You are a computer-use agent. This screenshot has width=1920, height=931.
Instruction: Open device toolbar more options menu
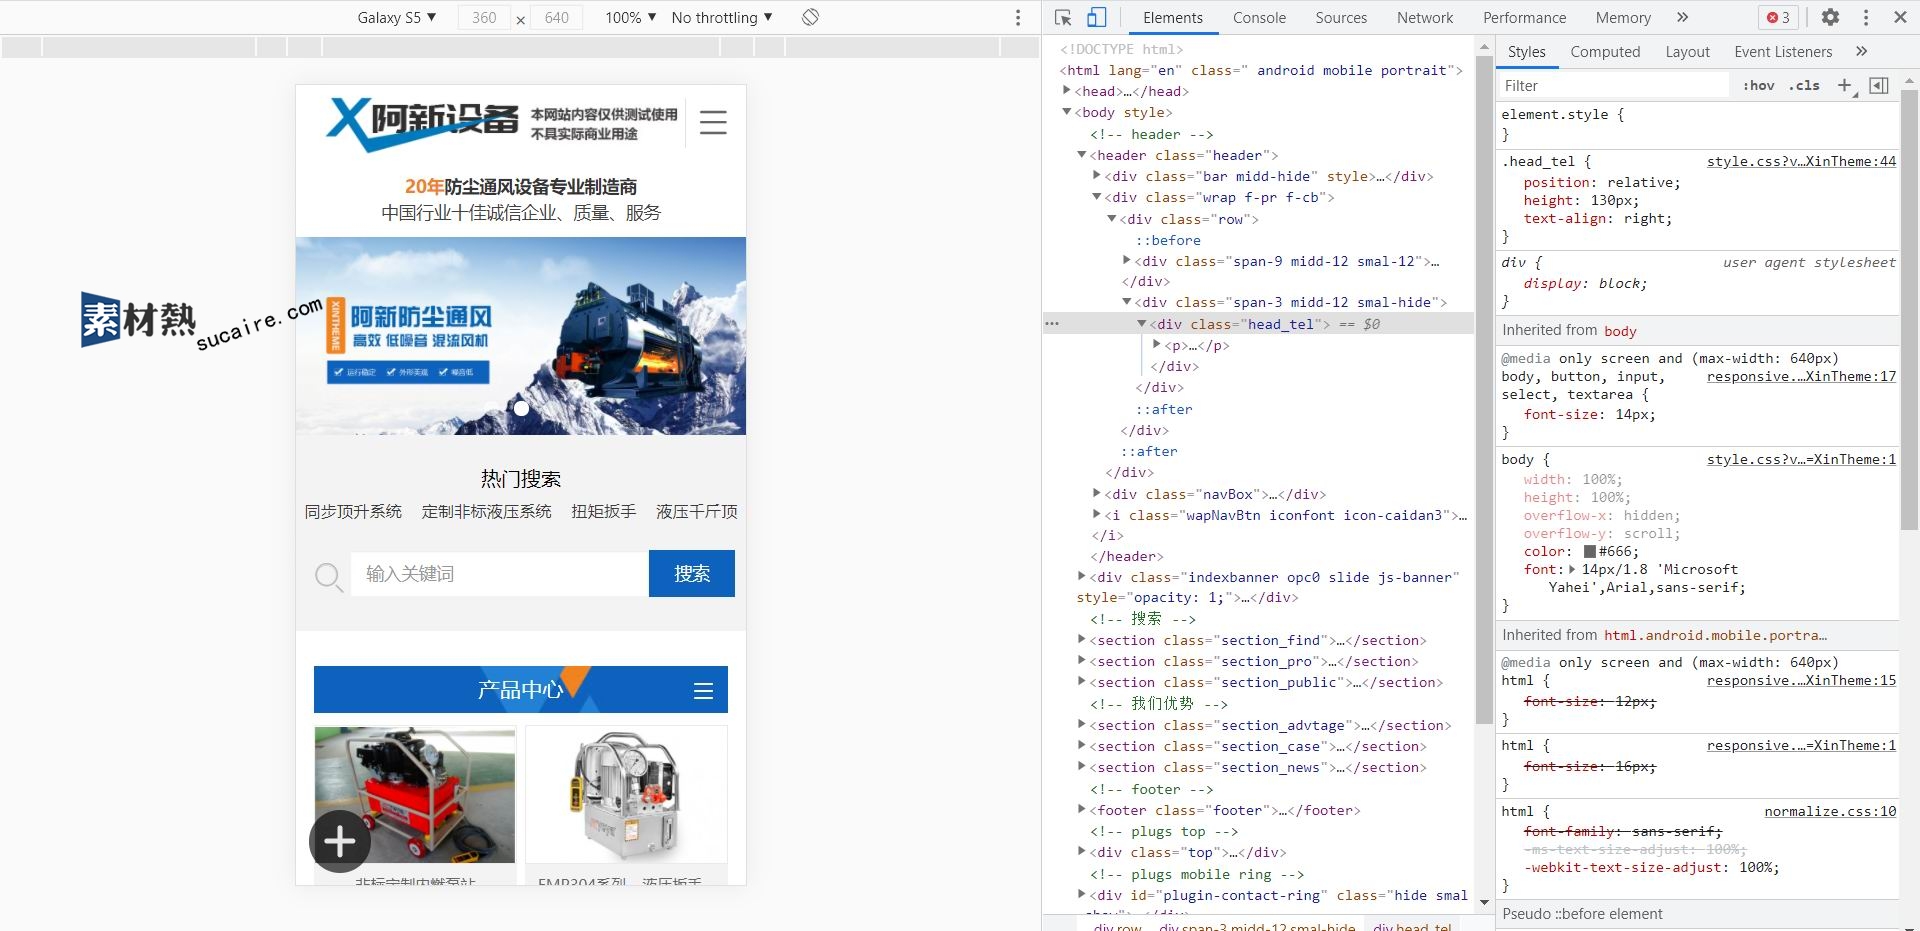[x=1018, y=17]
